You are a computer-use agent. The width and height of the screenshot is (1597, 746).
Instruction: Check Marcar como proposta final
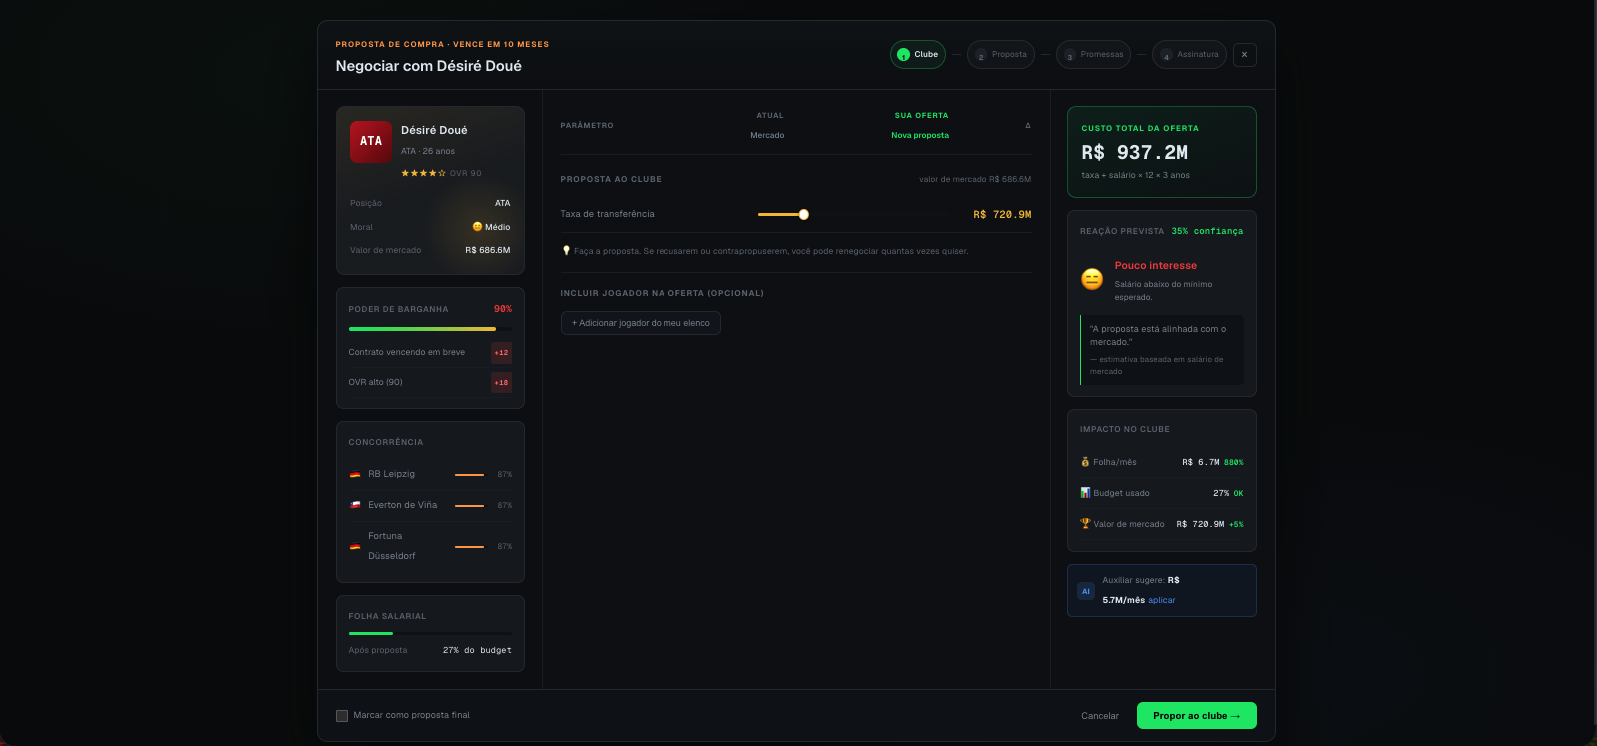tap(342, 716)
